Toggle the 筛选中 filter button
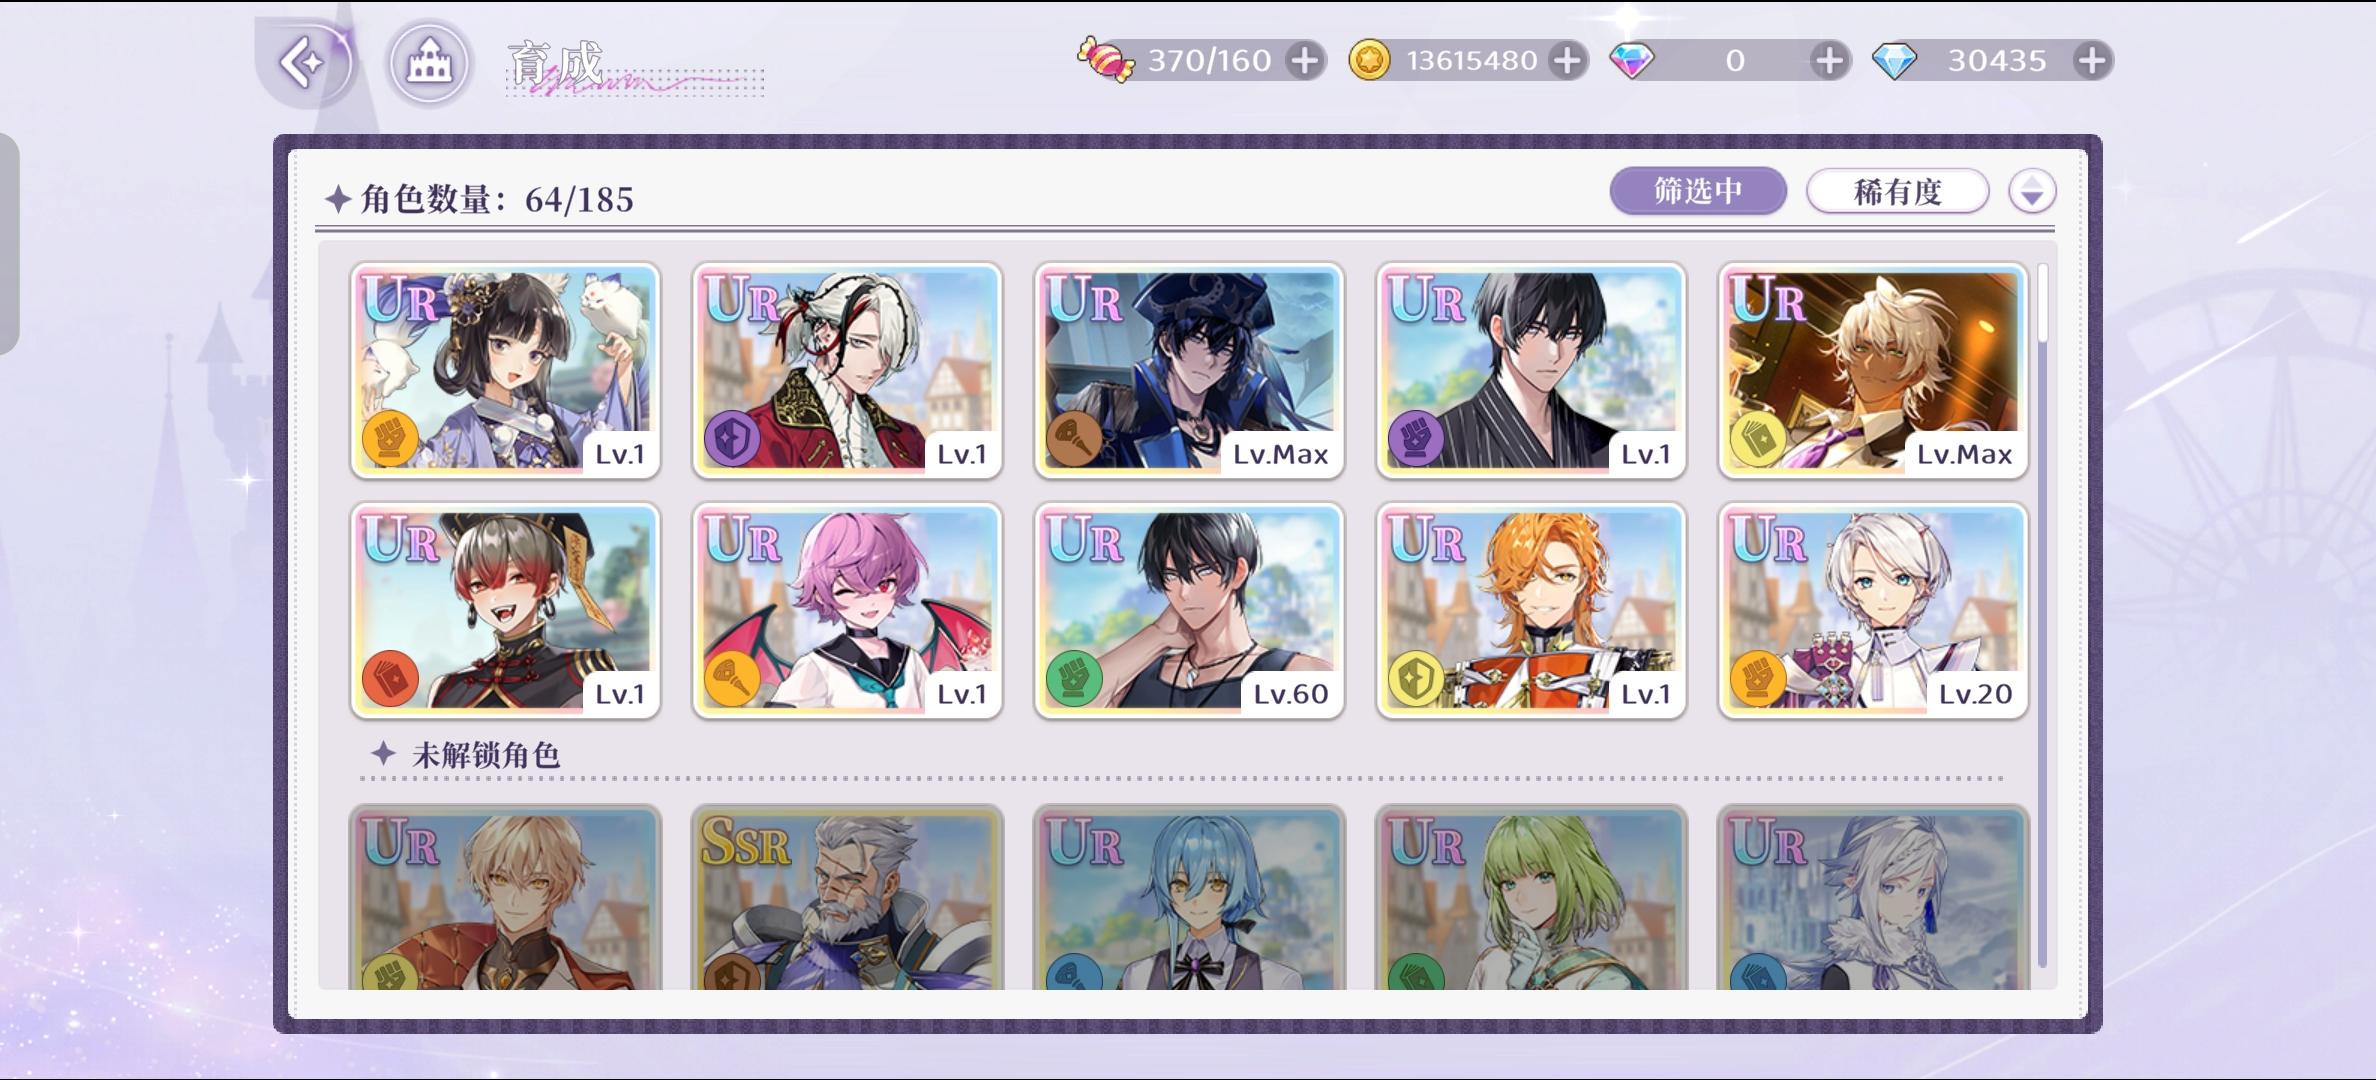The width and height of the screenshot is (2376, 1080). pyautogui.click(x=1698, y=191)
